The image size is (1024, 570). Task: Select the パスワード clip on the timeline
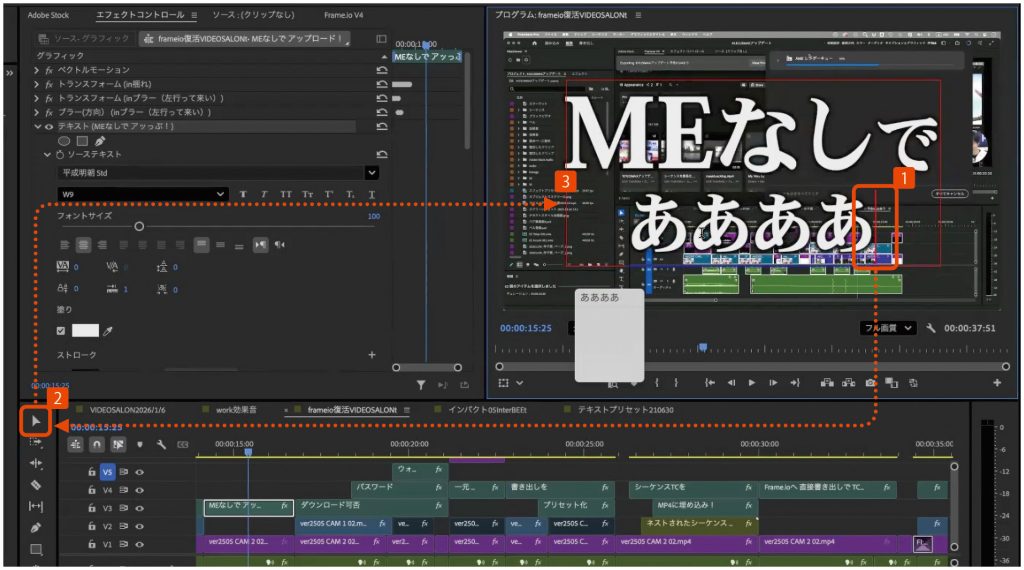tap(375, 488)
